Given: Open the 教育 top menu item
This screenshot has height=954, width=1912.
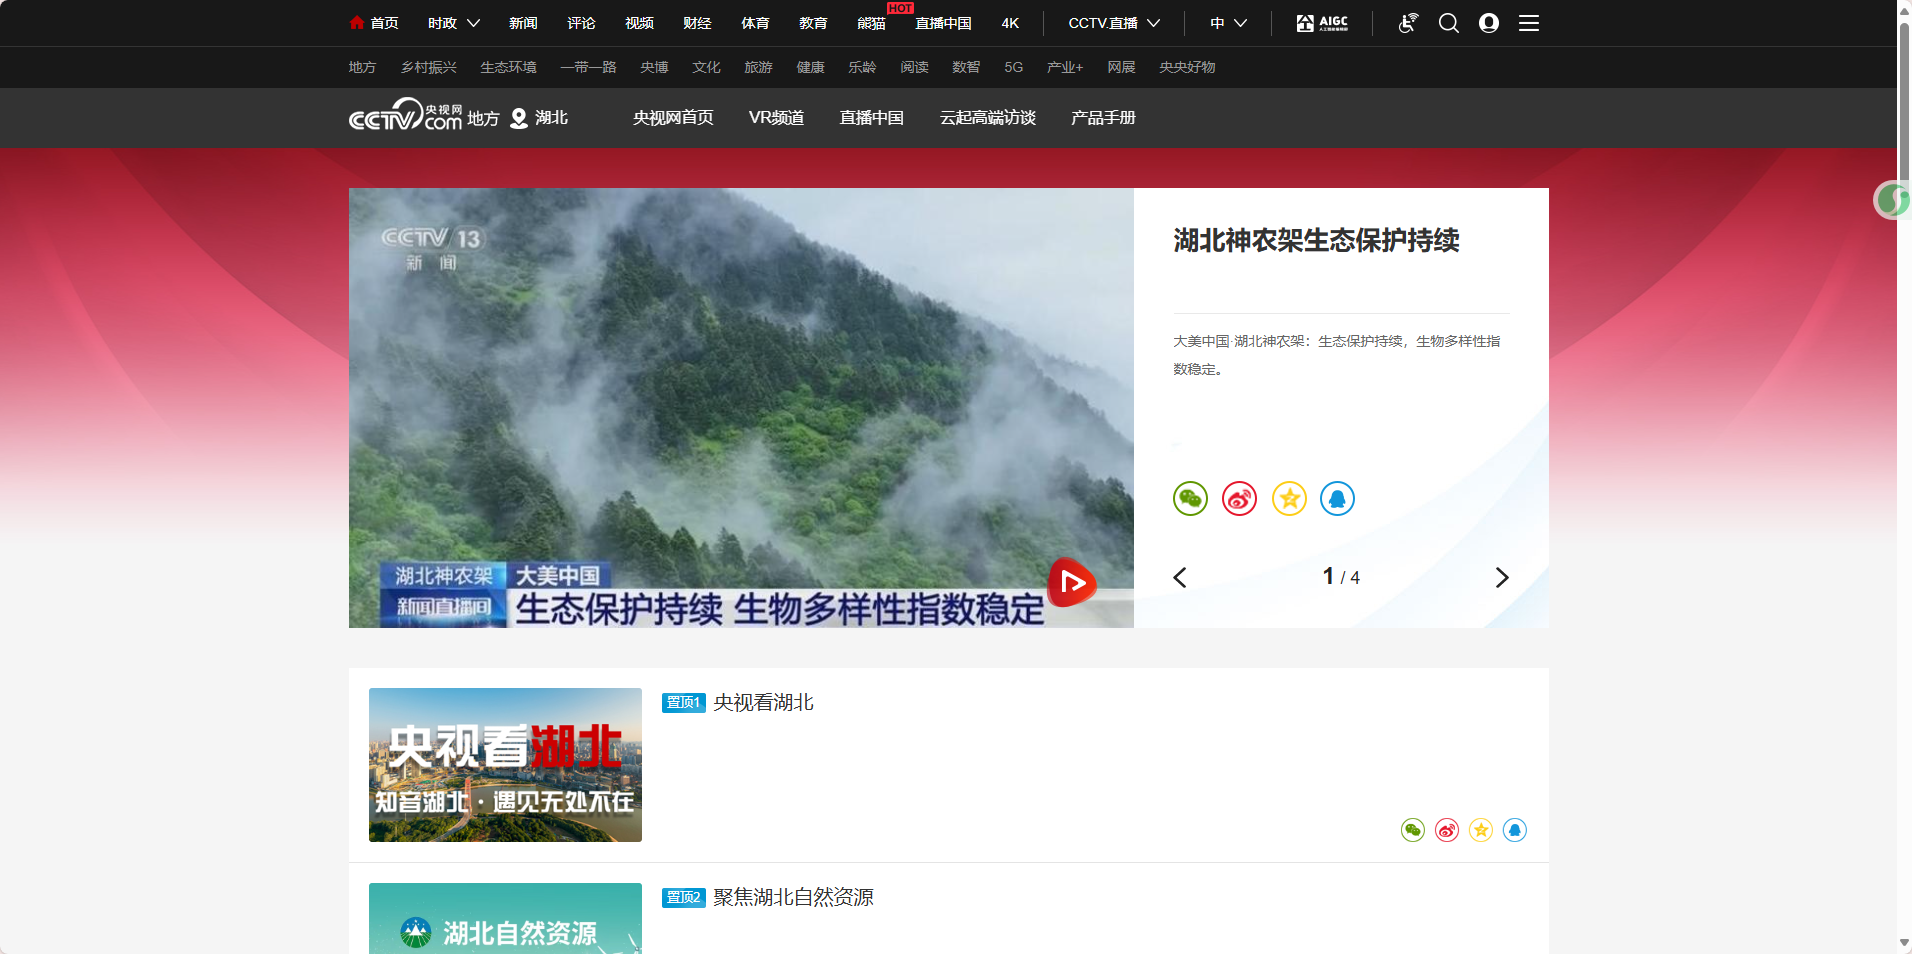Looking at the screenshot, I should point(813,23).
